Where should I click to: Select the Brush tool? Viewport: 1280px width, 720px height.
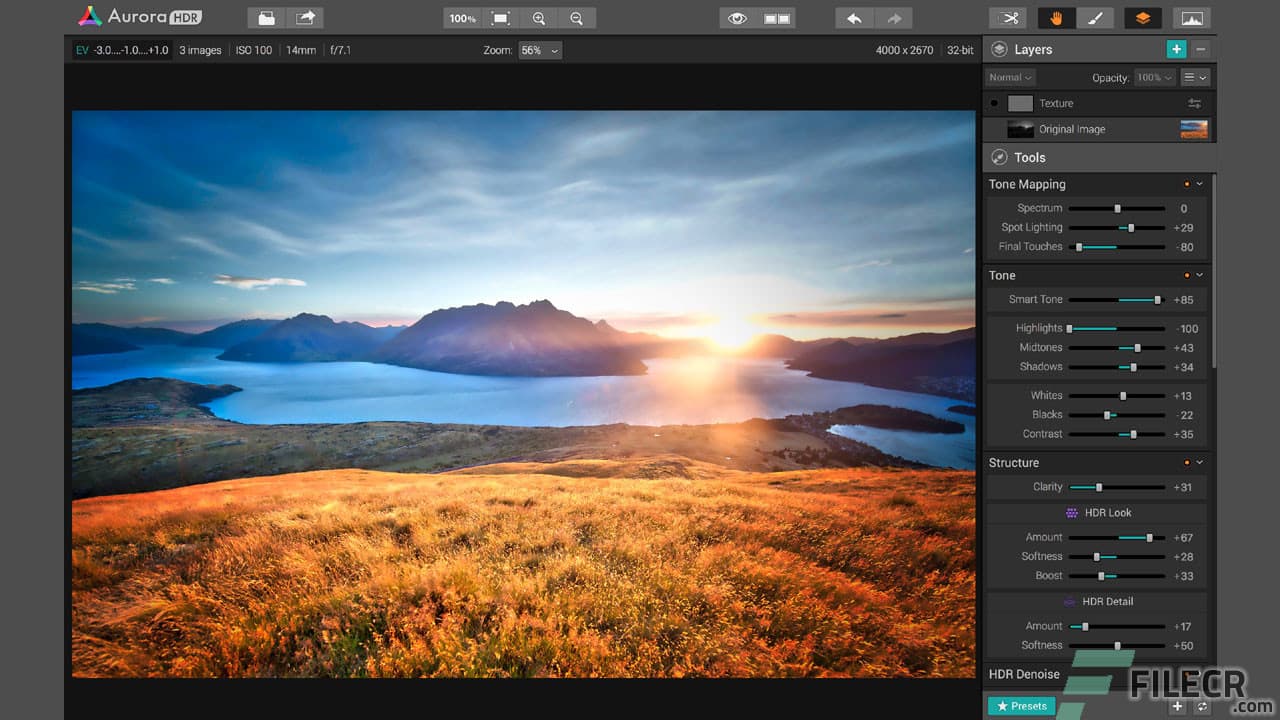point(1096,17)
